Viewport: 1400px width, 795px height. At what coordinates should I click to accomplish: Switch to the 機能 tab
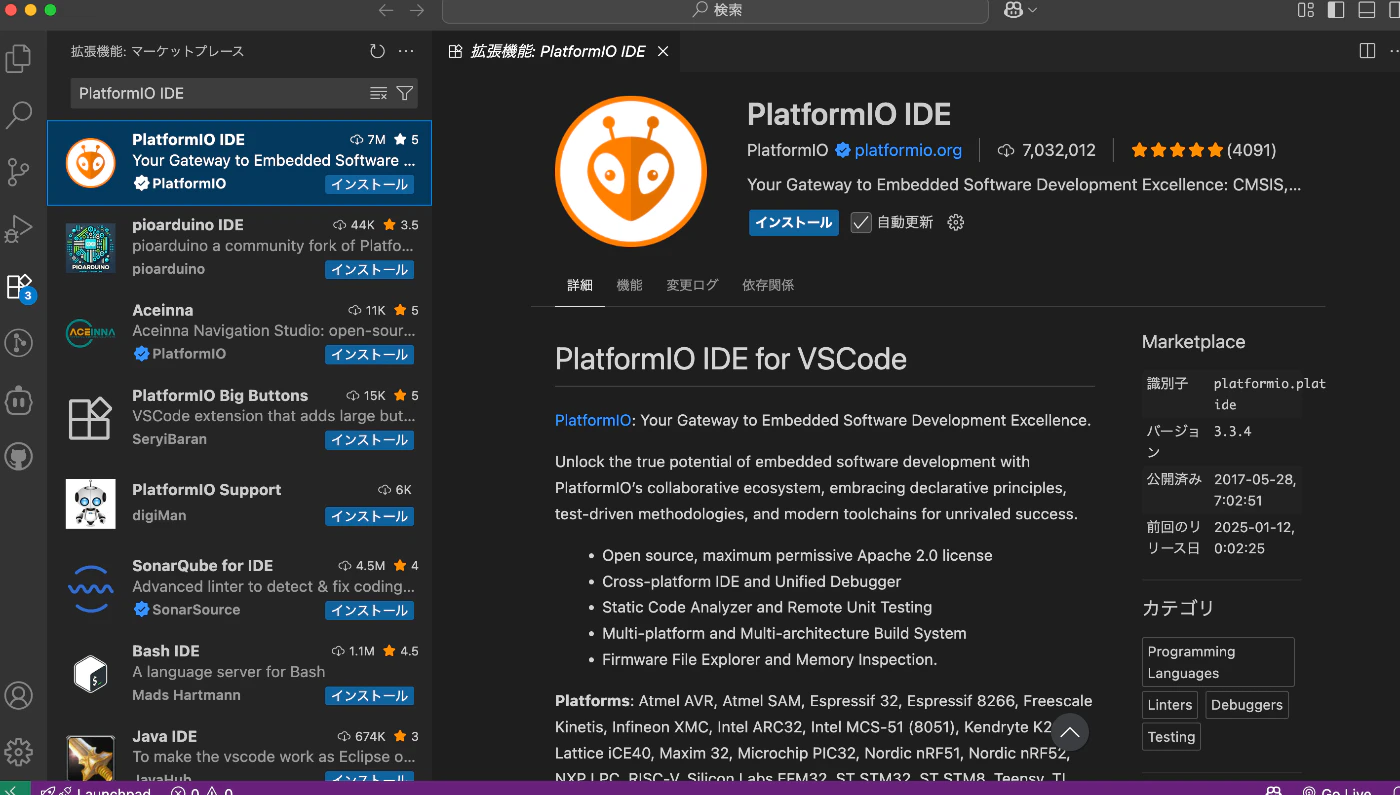pos(629,285)
